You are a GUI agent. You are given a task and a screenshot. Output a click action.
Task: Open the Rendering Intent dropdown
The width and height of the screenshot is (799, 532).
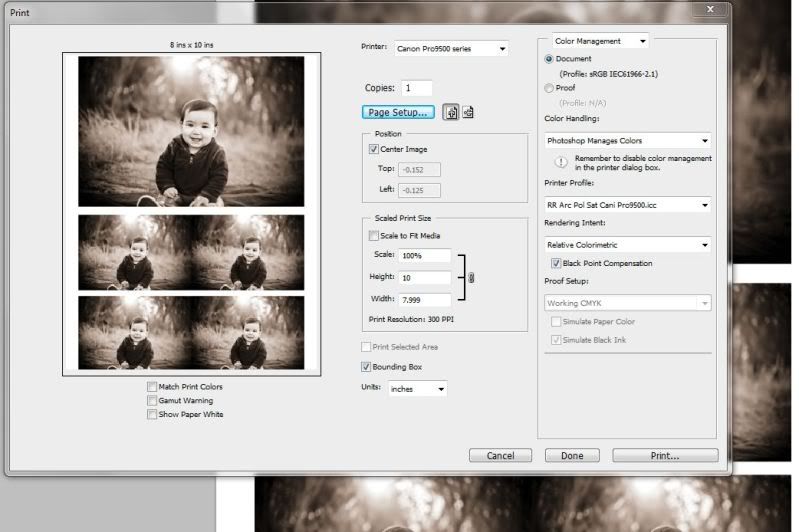tap(627, 244)
